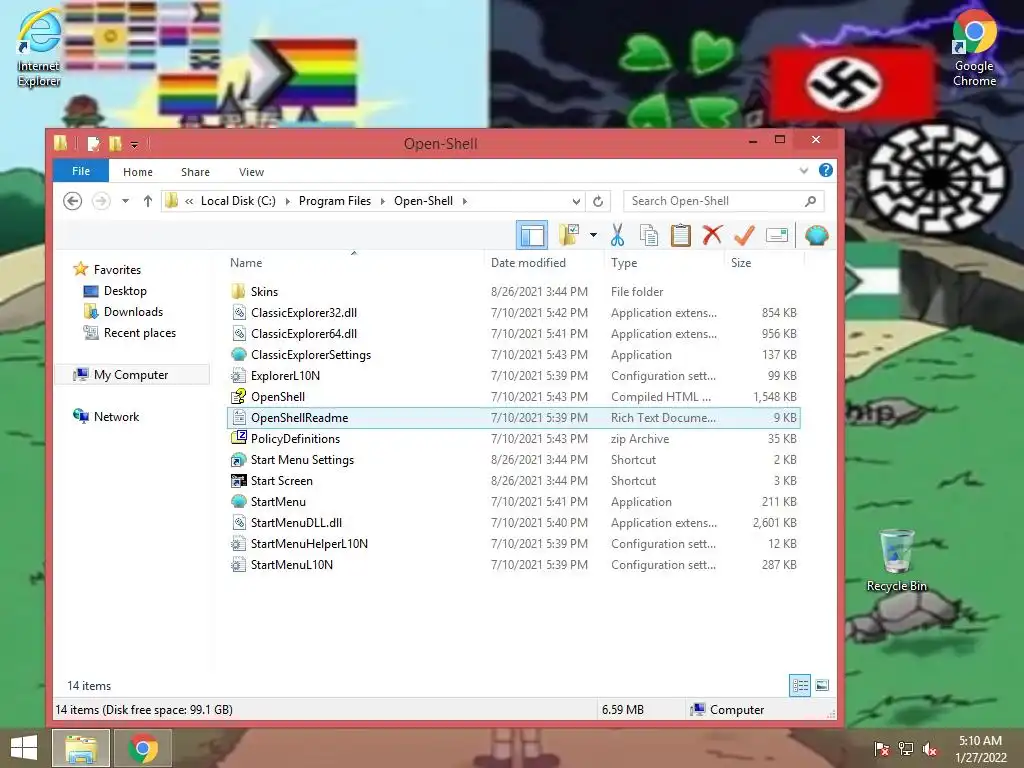This screenshot has width=1024, height=768.
Task: Click the Copy toolbar icon
Action: pyautogui.click(x=648, y=235)
